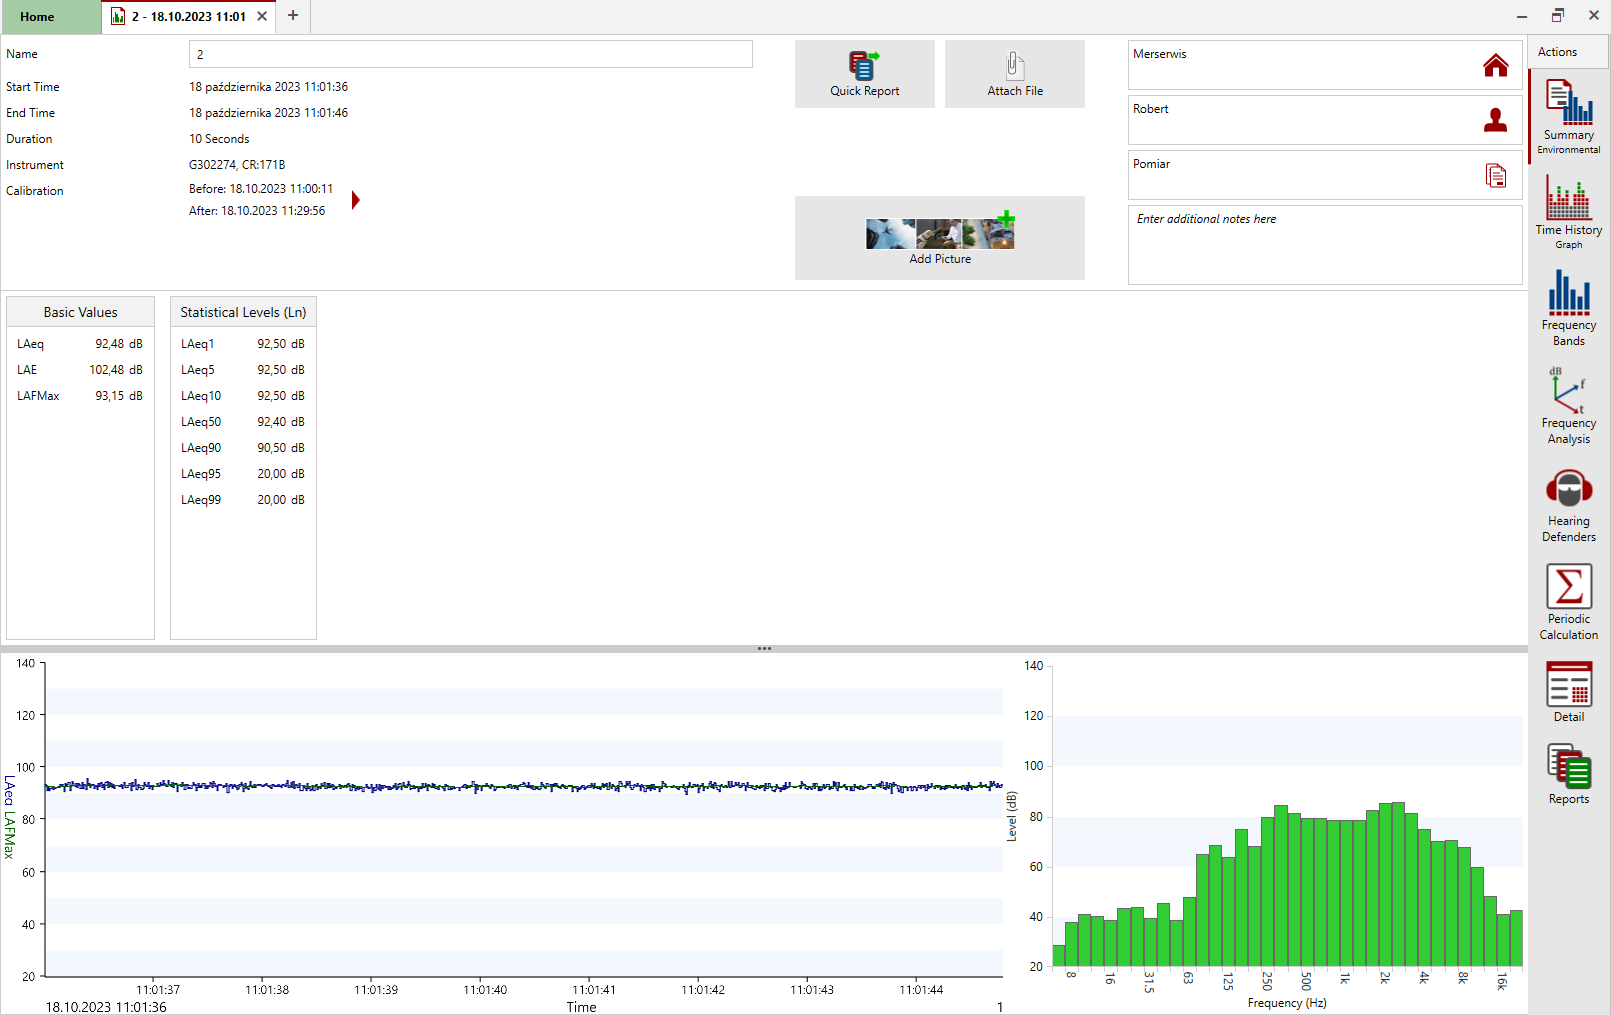1611x1015 pixels.
Task: Add a picture to the measurement
Action: pyautogui.click(x=940, y=238)
